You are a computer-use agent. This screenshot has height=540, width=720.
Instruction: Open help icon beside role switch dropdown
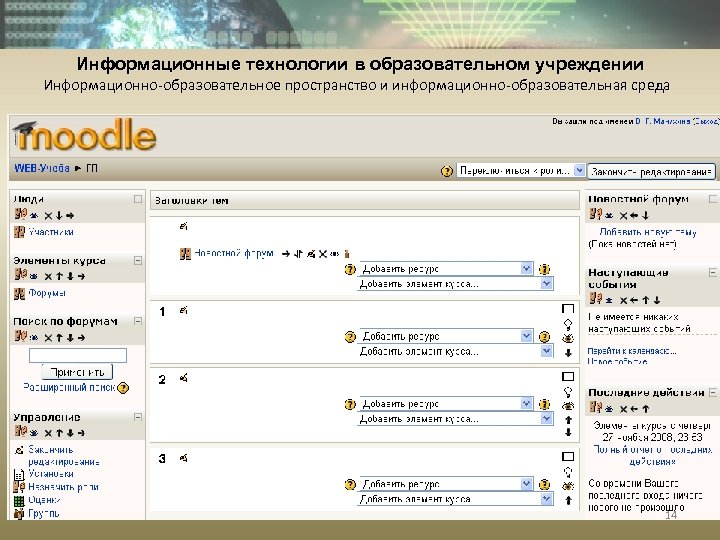click(446, 171)
